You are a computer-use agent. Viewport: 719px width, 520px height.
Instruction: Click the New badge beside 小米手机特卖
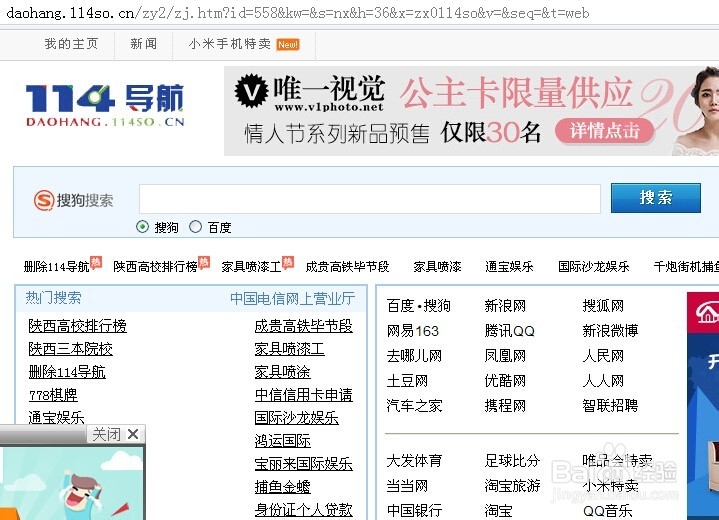tap(288, 44)
